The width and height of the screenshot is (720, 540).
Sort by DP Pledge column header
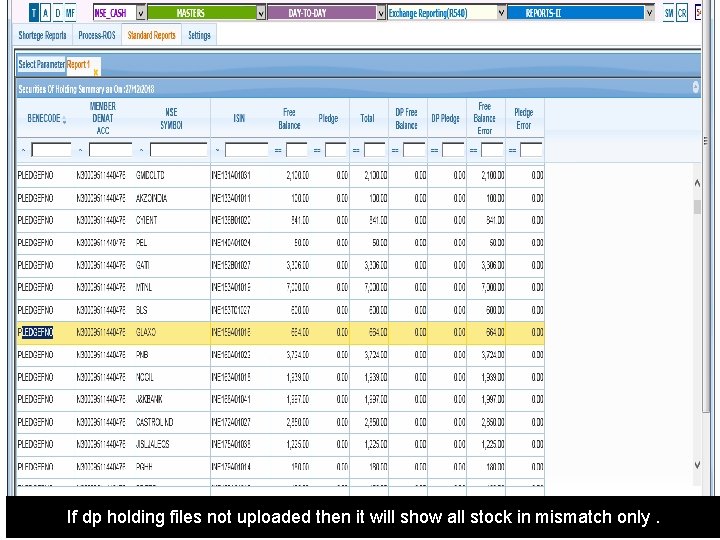(446, 118)
